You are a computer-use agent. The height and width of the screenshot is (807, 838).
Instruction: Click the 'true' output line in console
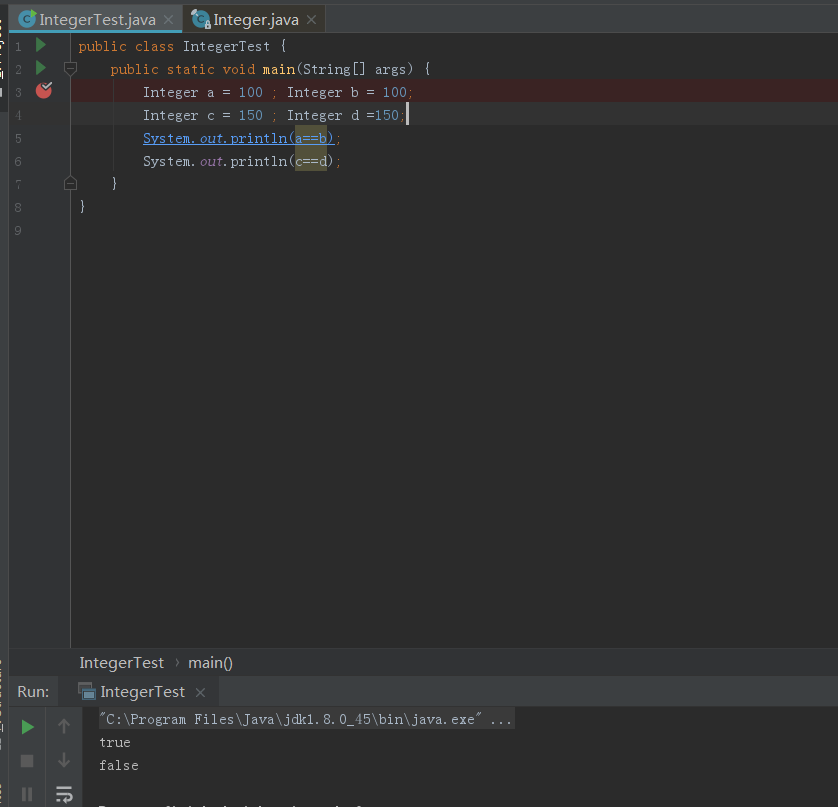(115, 742)
